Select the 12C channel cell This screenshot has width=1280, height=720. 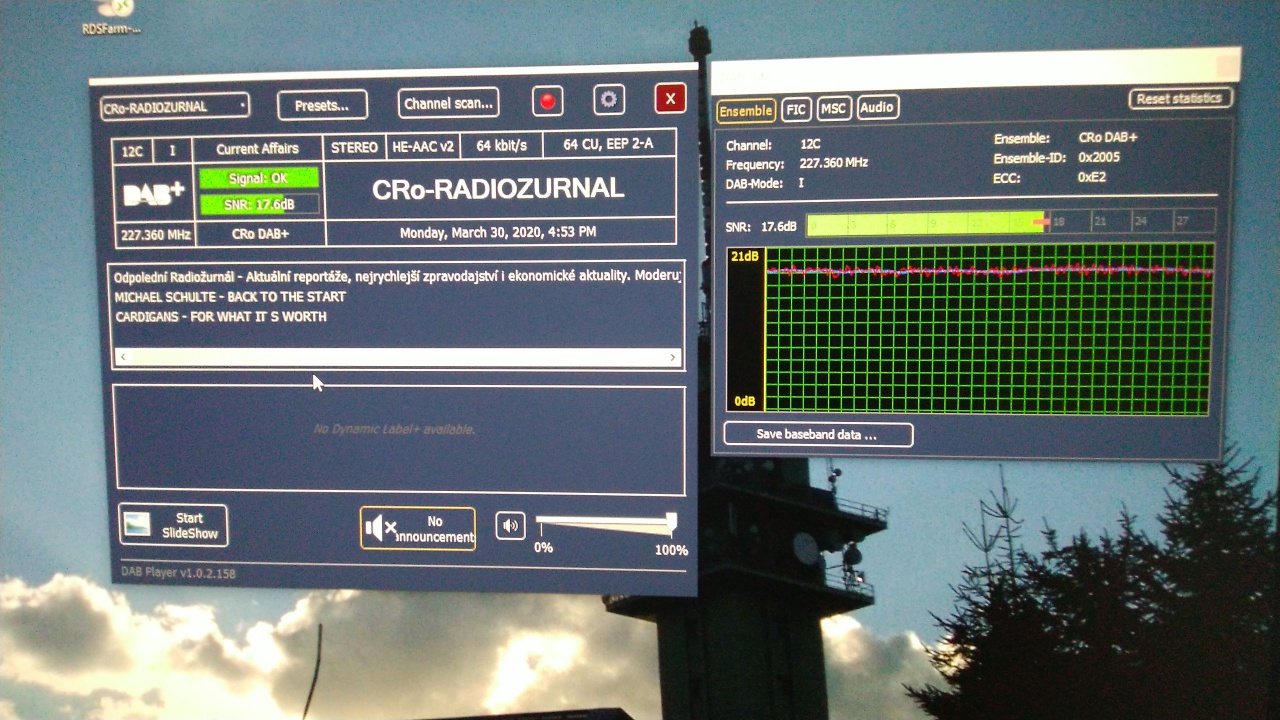(132, 151)
